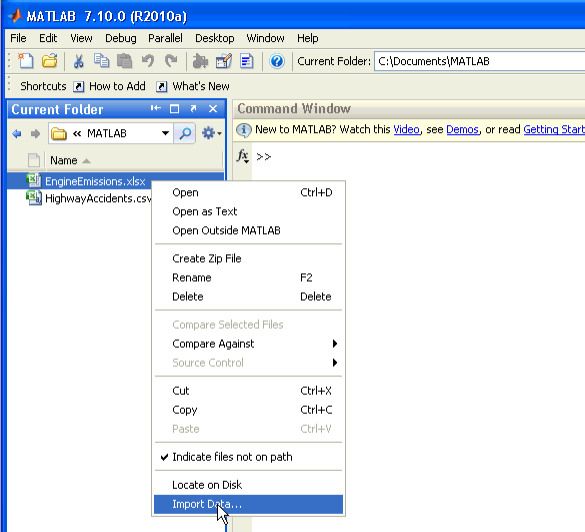Click the Cut scissors toolbar icon
Image resolution: width=585 pixels, height=532 pixels.
click(78, 61)
